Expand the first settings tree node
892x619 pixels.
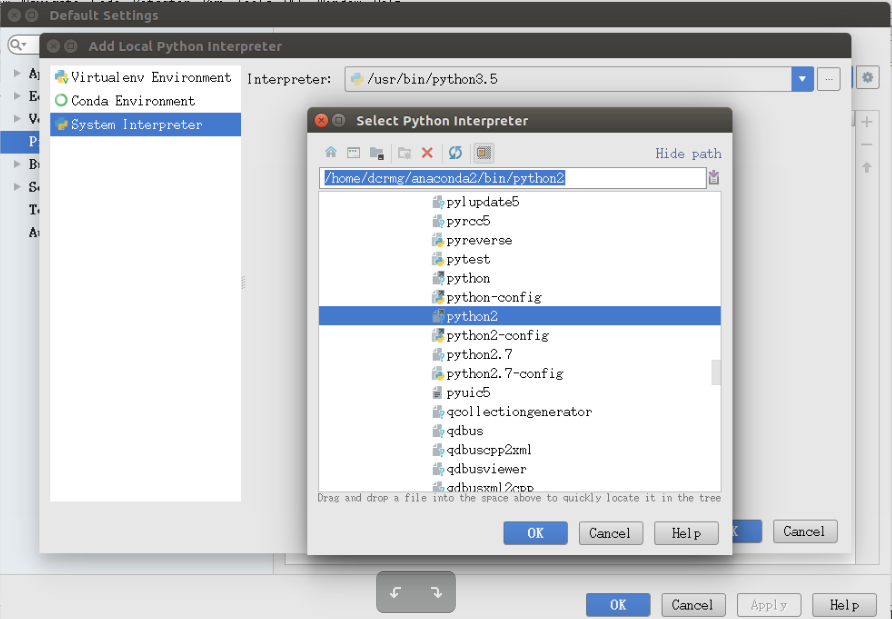17,73
